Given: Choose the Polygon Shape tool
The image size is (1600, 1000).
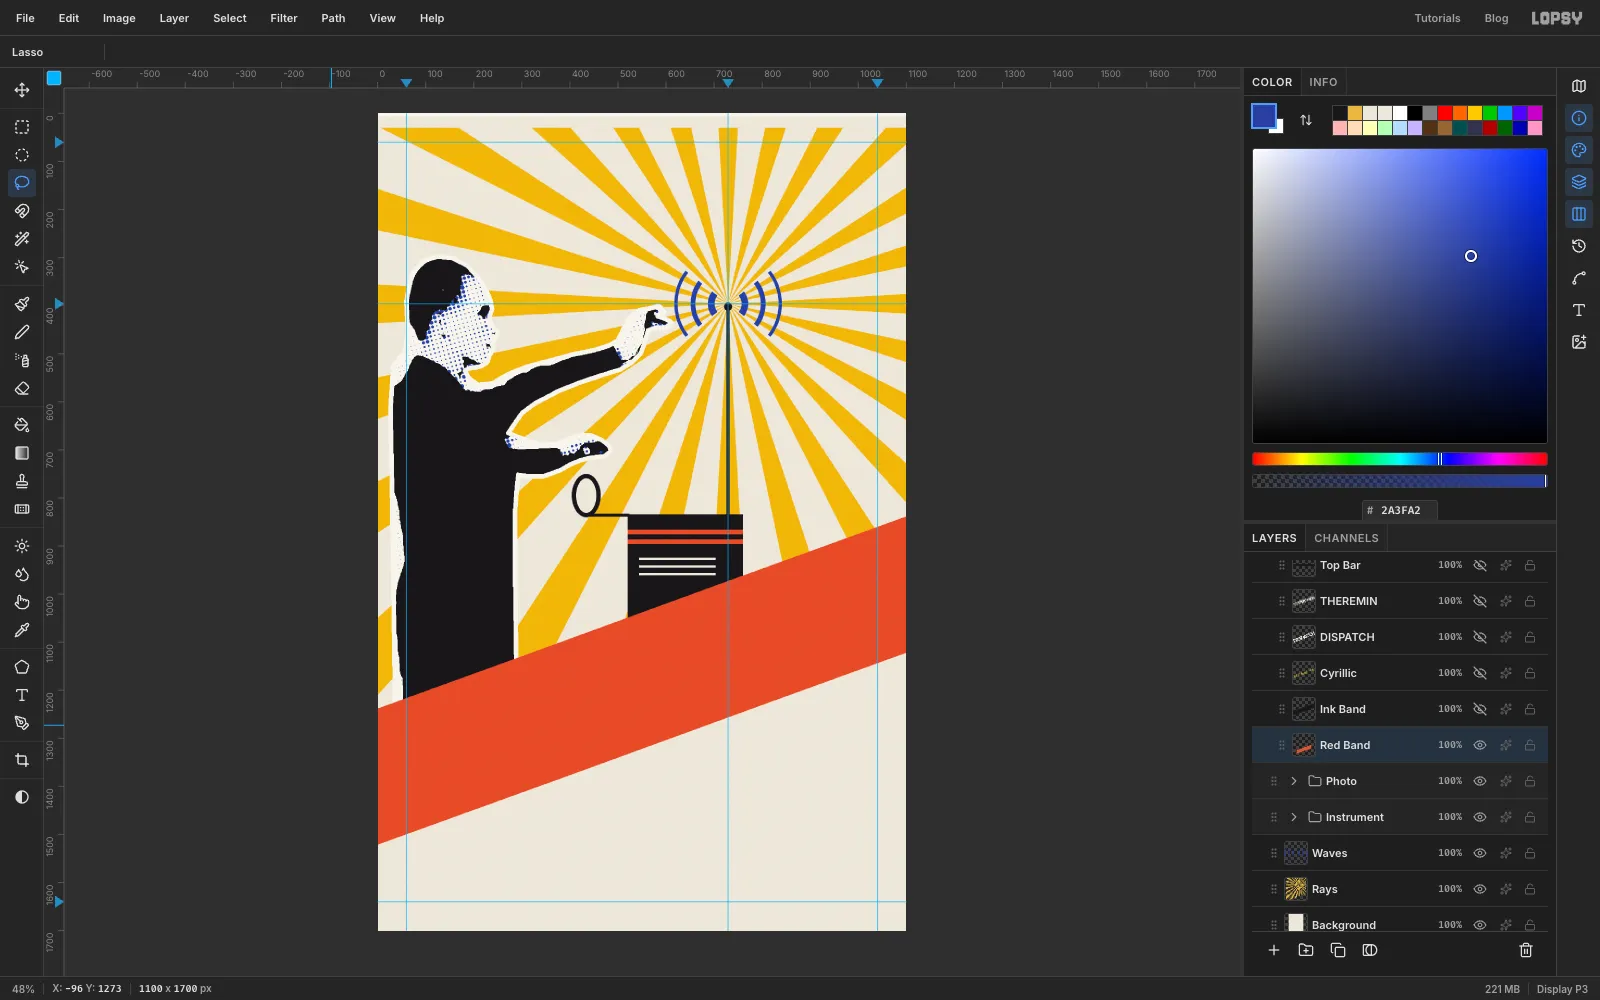Looking at the screenshot, I should tap(22, 667).
